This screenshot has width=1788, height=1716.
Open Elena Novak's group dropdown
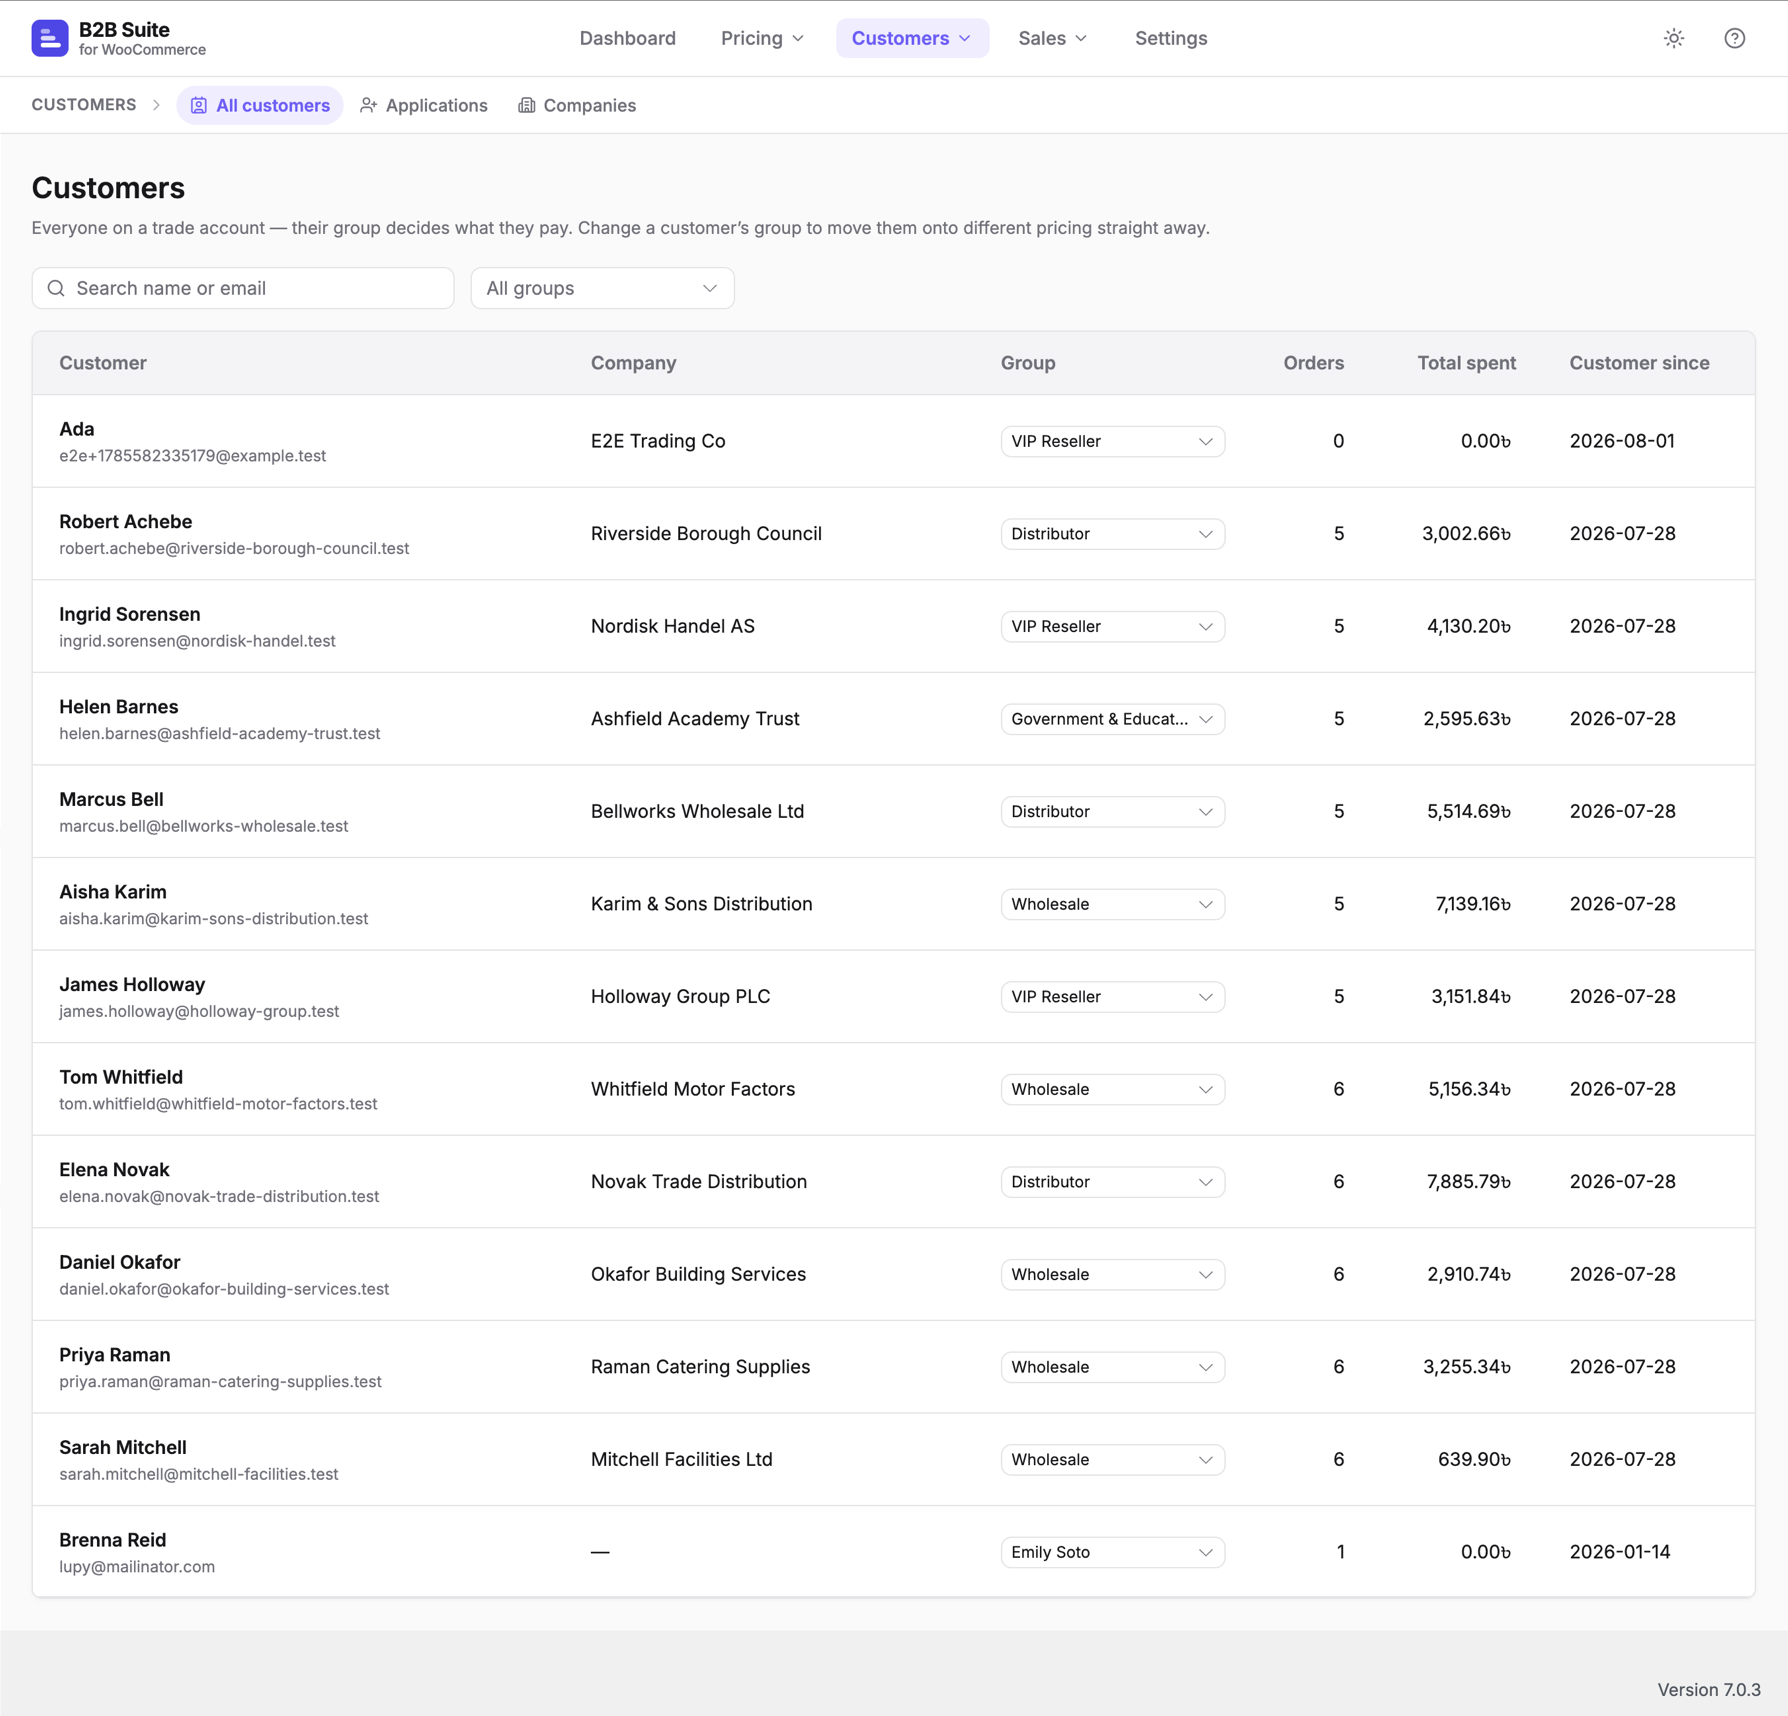(1112, 1182)
